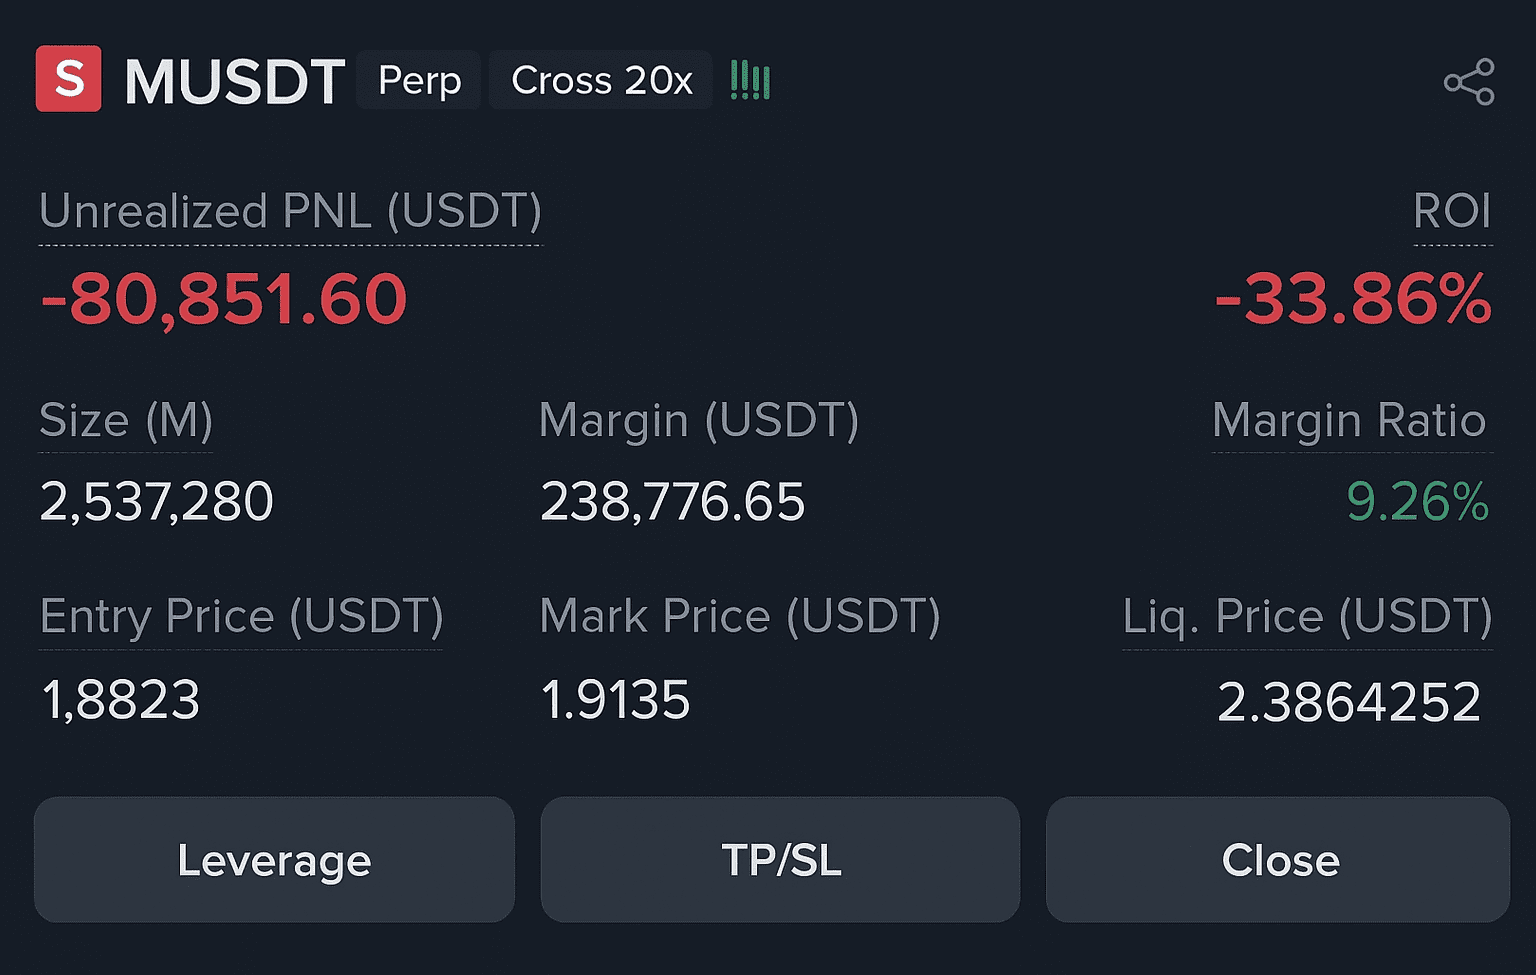Click the Liq. Price (USDT) label

coord(1308,616)
